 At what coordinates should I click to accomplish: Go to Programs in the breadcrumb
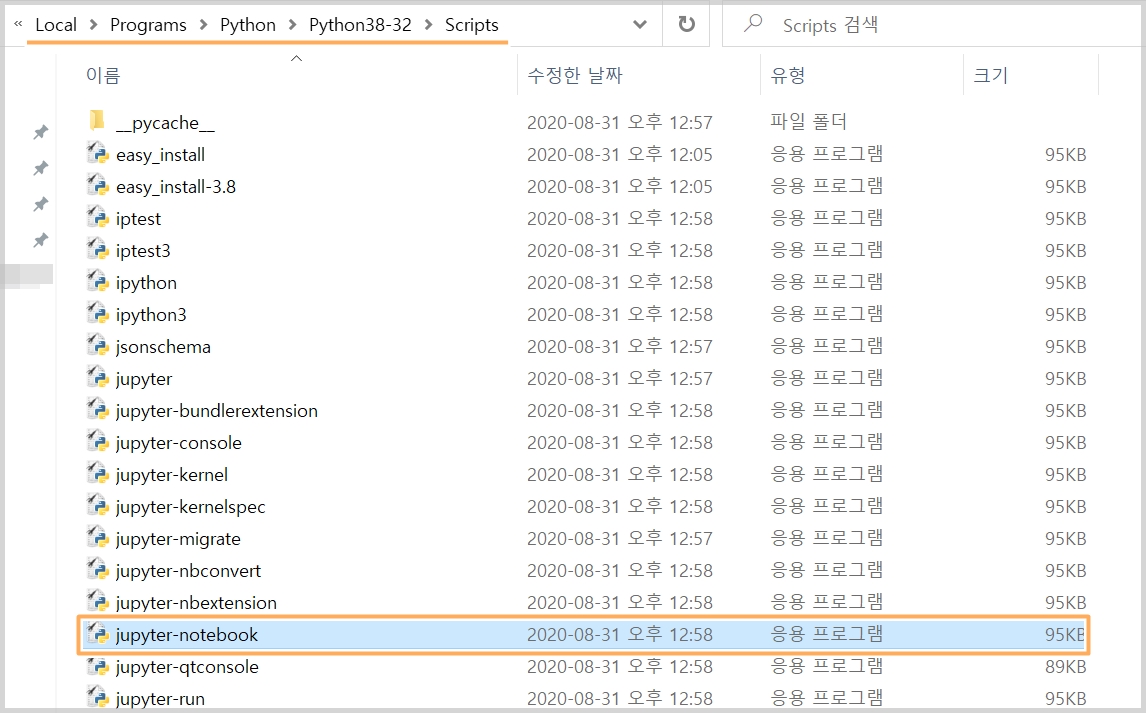pyautogui.click(x=148, y=25)
